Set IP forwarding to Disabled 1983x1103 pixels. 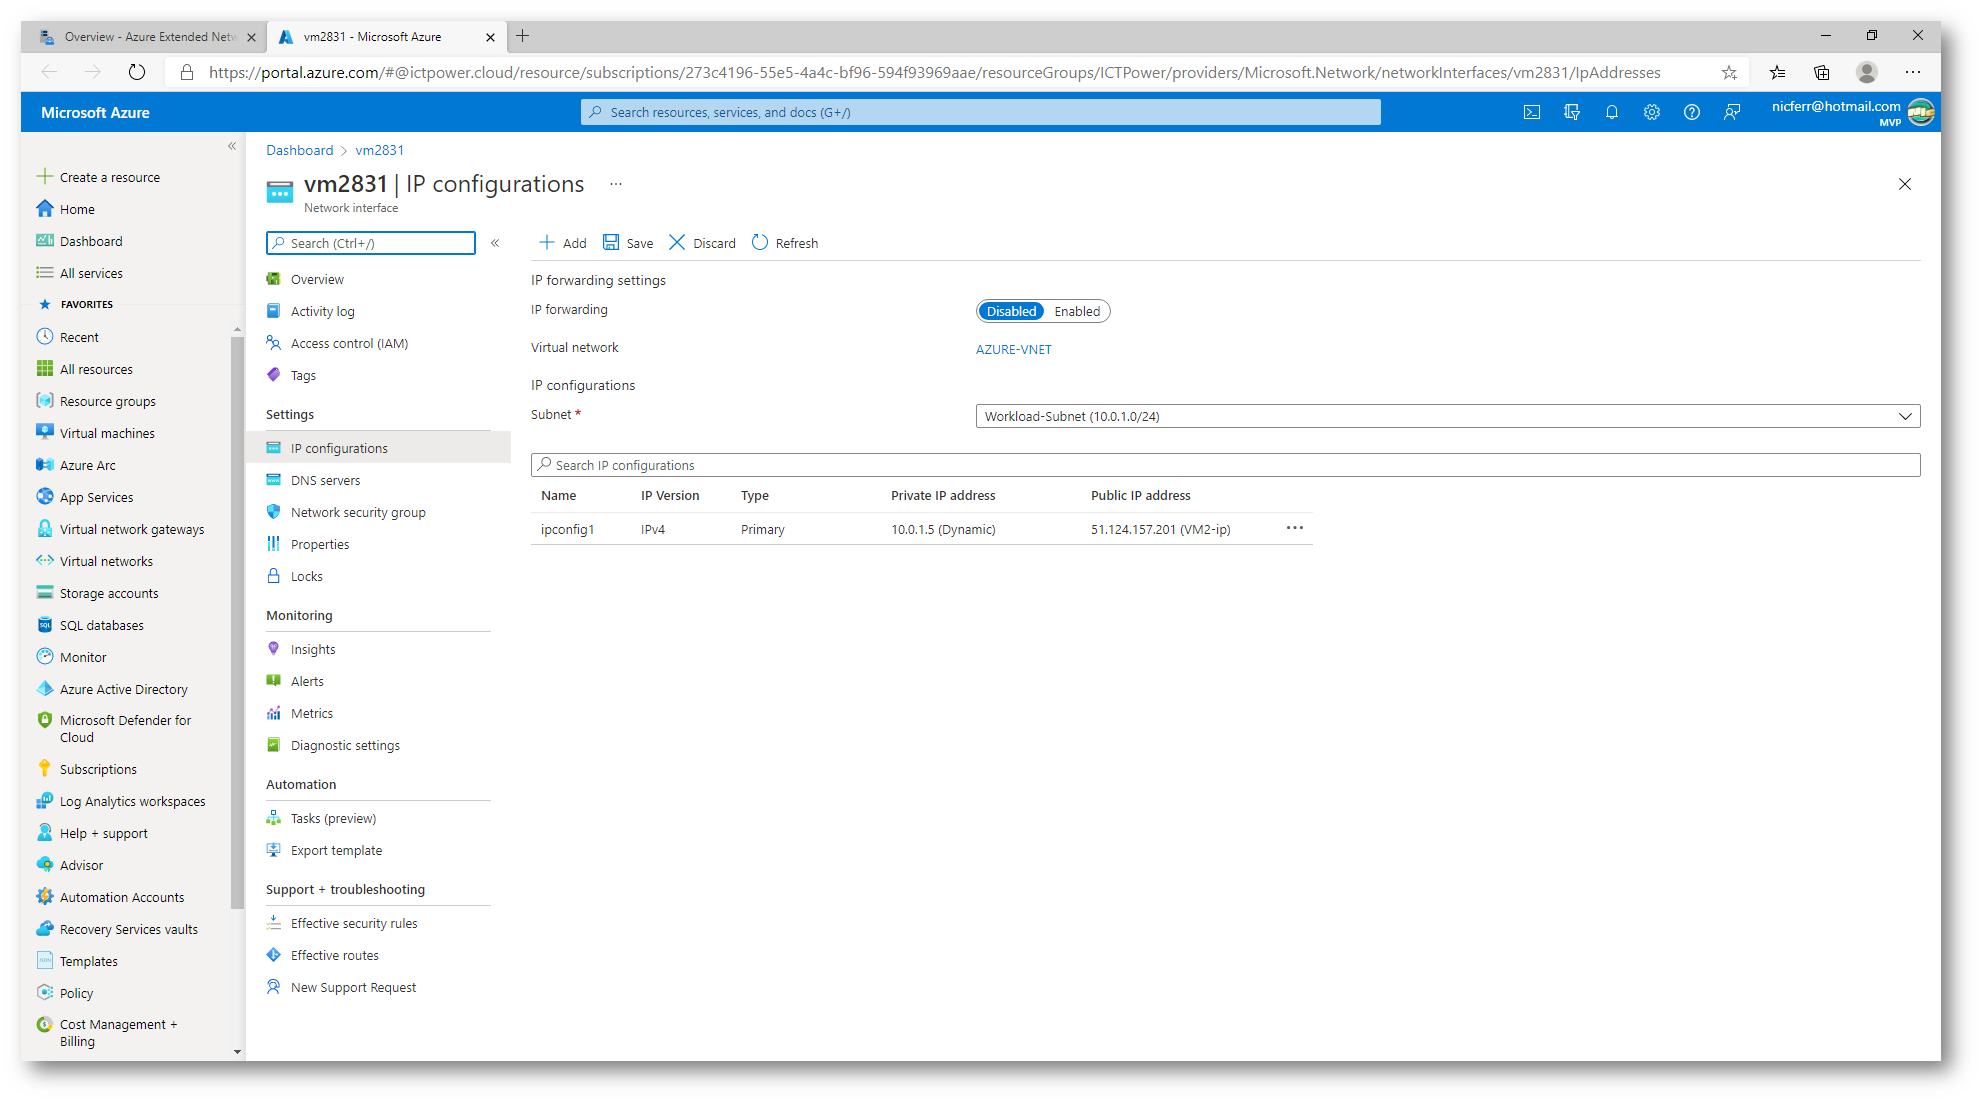tap(1011, 311)
